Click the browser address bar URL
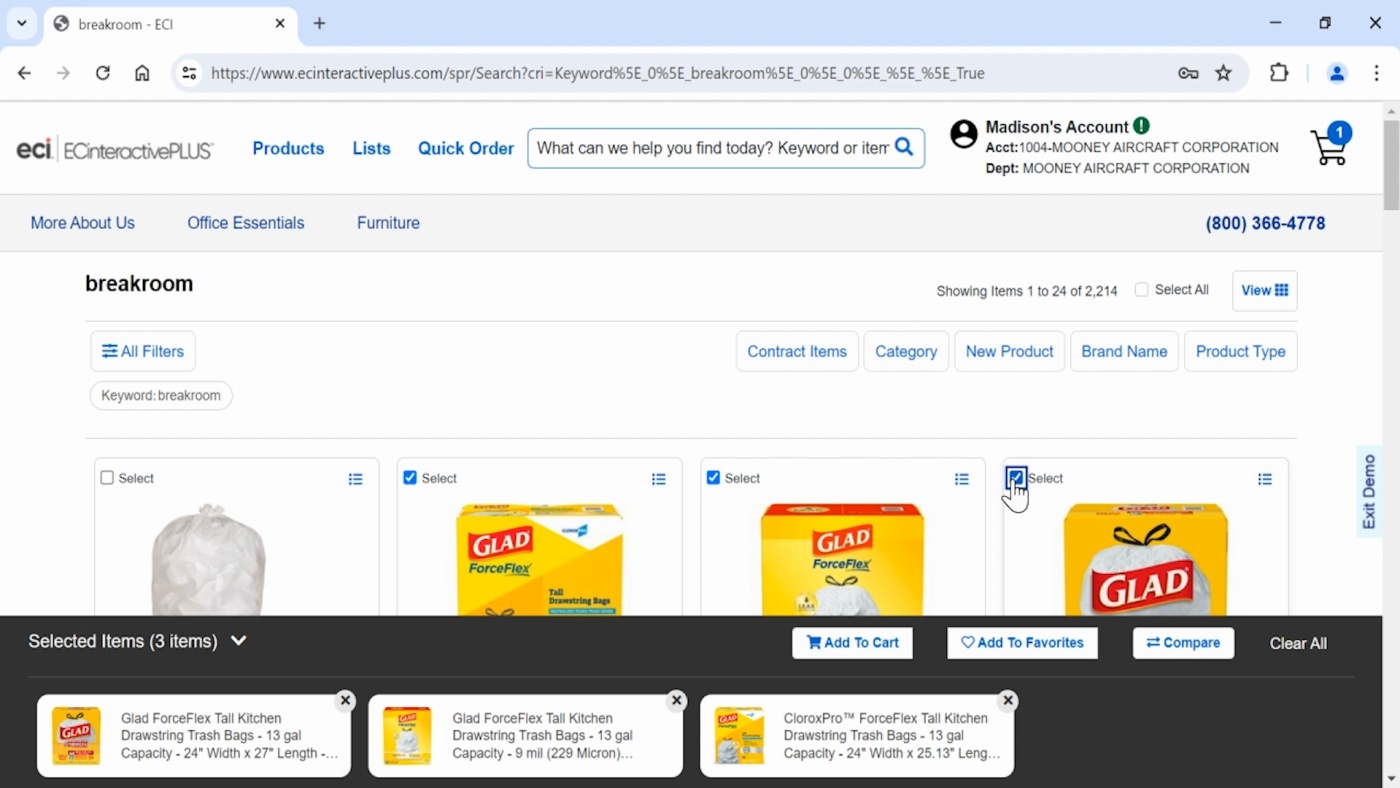Viewport: 1400px width, 788px height. coord(598,73)
